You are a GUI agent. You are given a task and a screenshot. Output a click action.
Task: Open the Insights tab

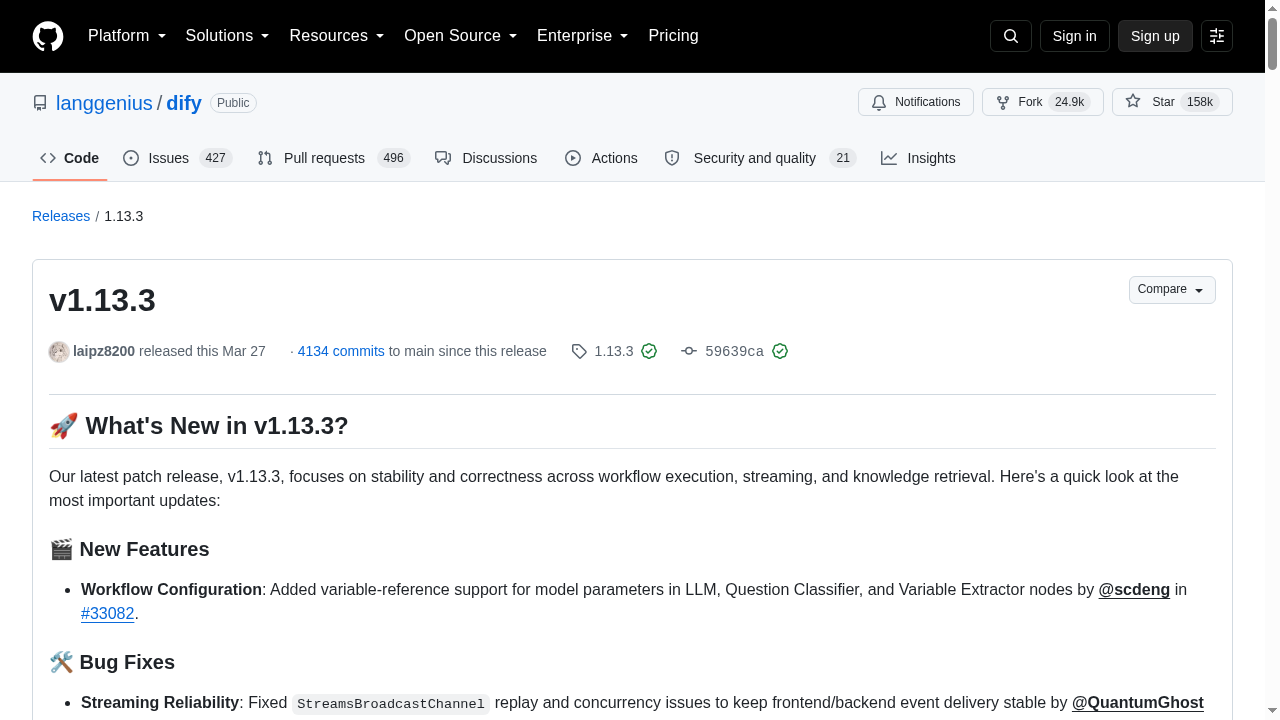[918, 158]
